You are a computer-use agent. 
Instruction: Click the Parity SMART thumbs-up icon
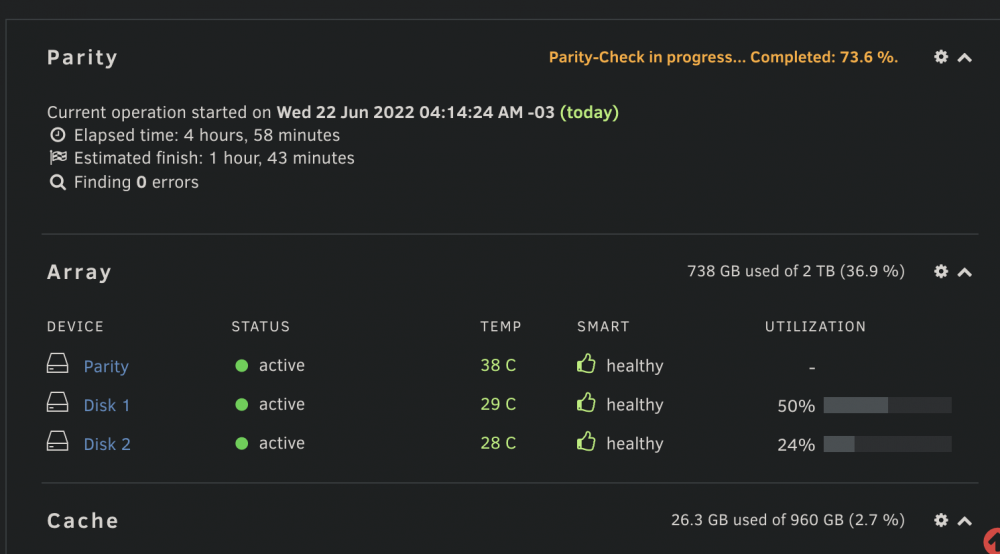pyautogui.click(x=586, y=364)
